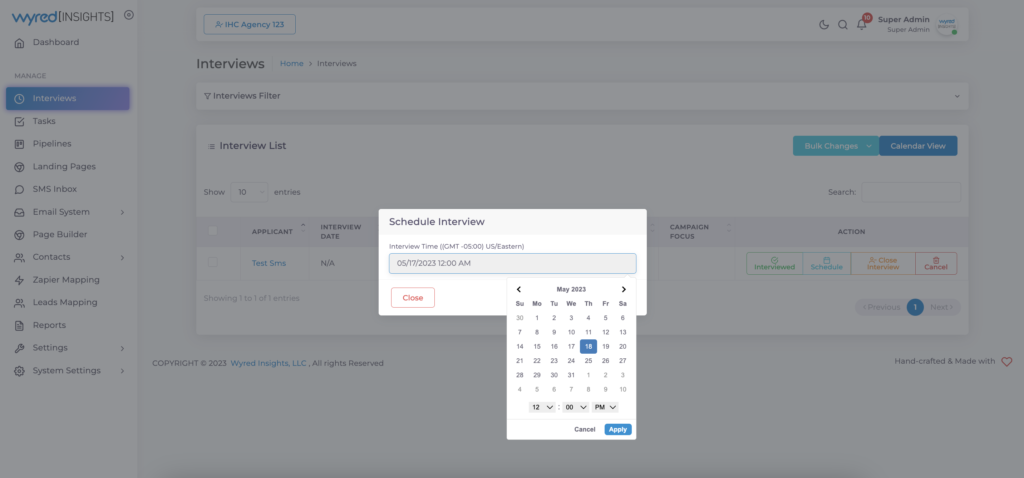Open Interviews in the sidebar
The height and width of the screenshot is (478, 1024).
point(68,99)
